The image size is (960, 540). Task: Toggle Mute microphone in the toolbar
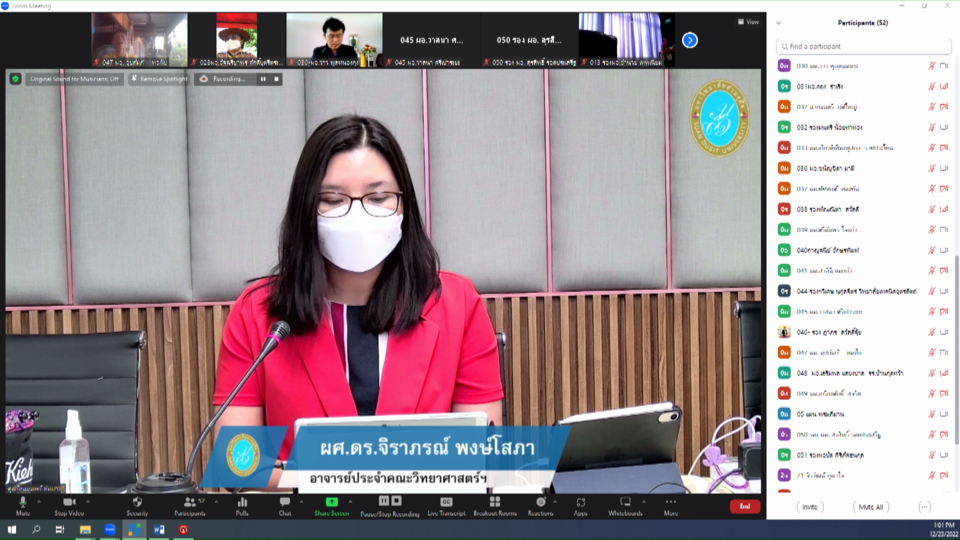[x=23, y=506]
